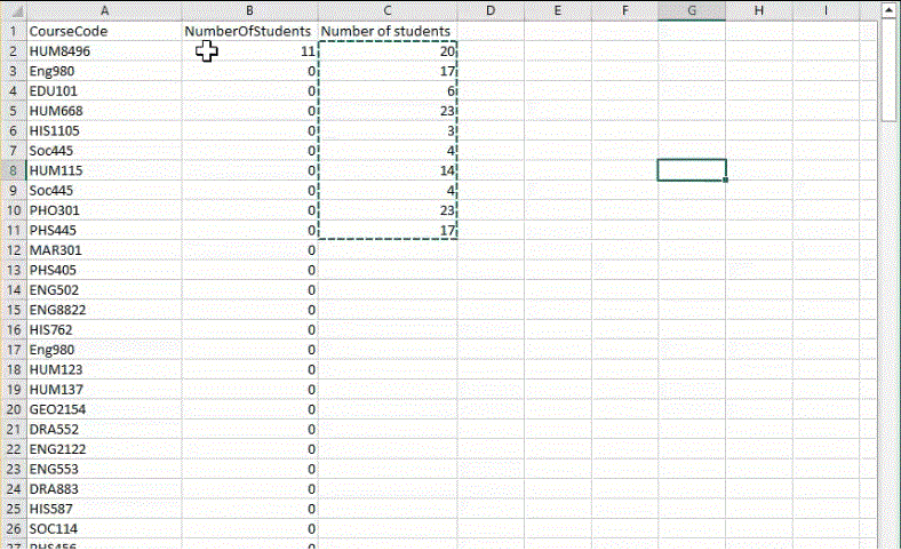Viewport: 901px width, 549px height.
Task: Click the vertical scrollbar thumb
Action: point(888,71)
